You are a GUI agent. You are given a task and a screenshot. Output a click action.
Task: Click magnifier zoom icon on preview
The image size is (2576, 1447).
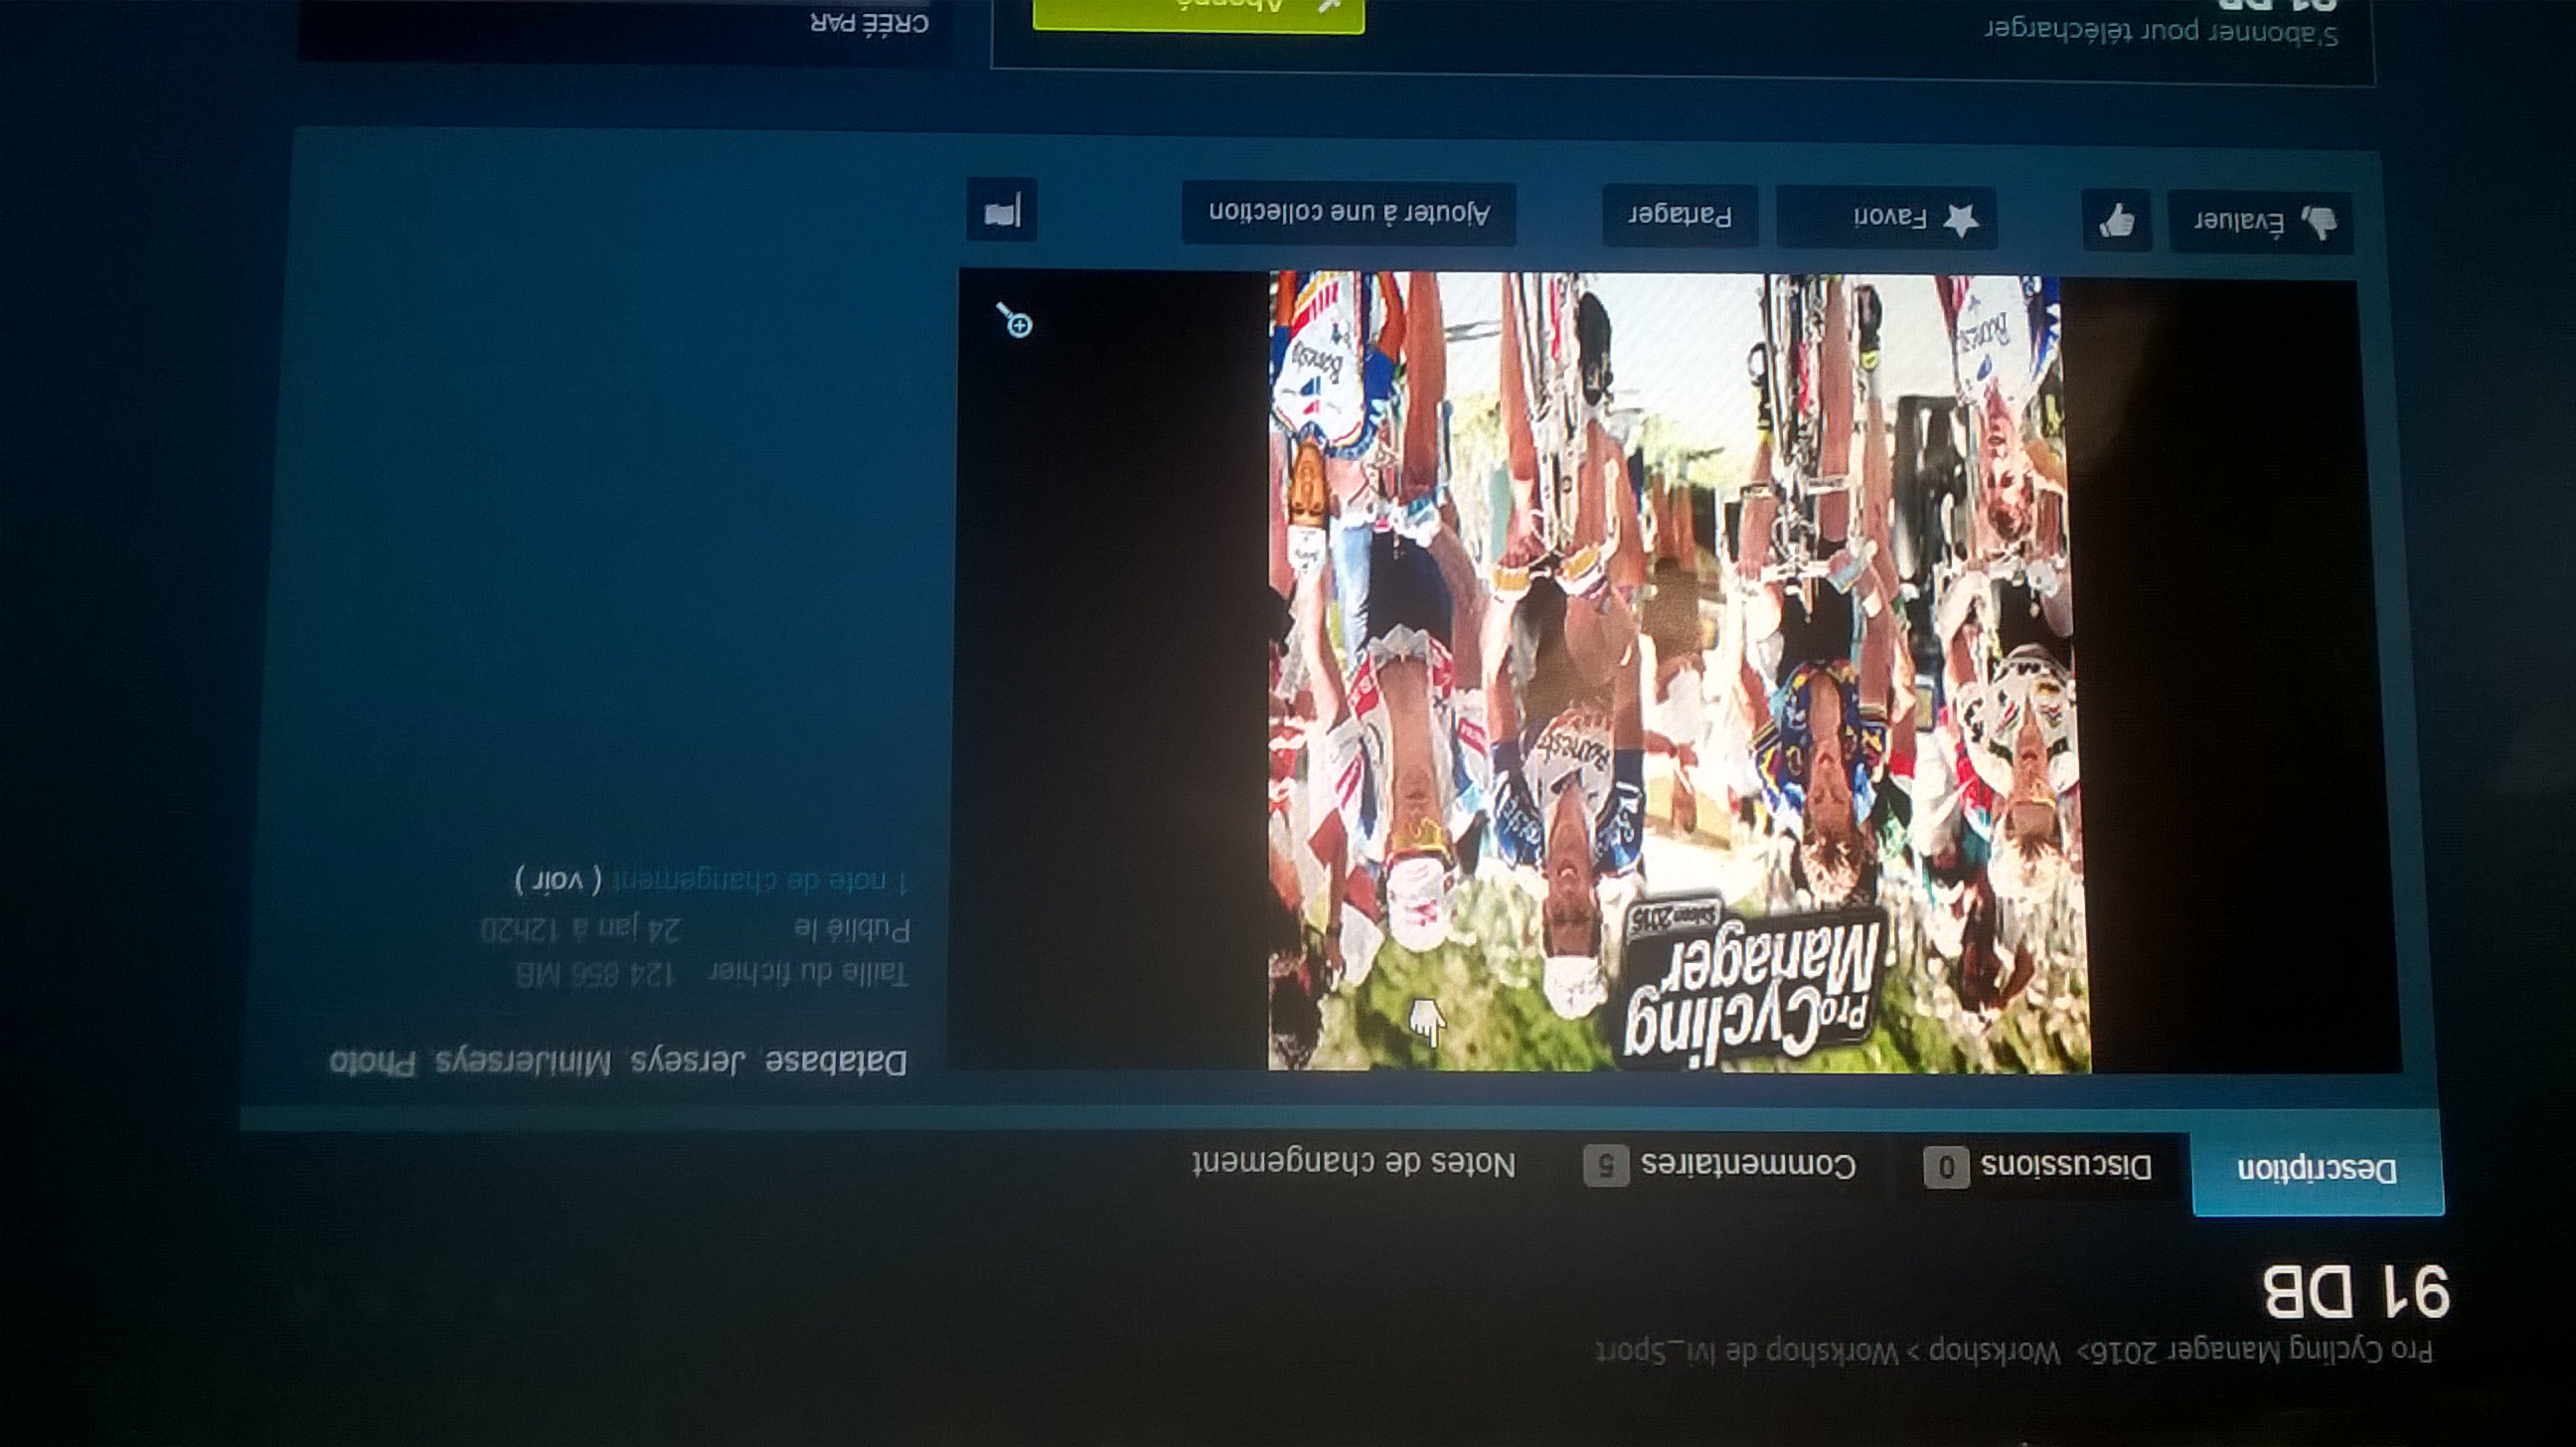coord(1015,322)
